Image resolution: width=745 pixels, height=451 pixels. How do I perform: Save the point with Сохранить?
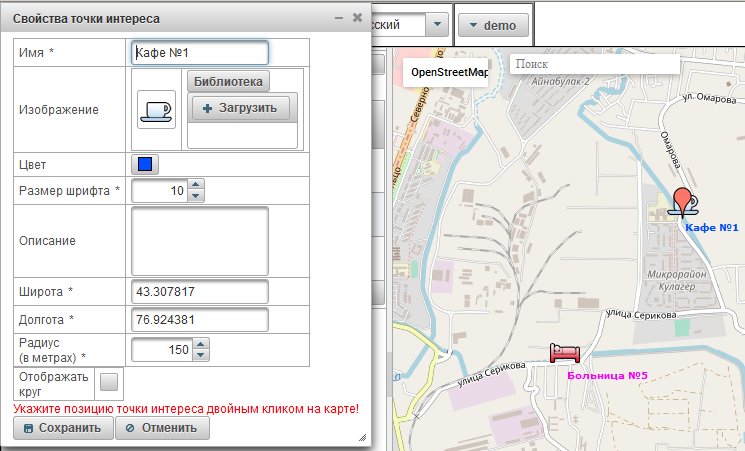[x=62, y=428]
